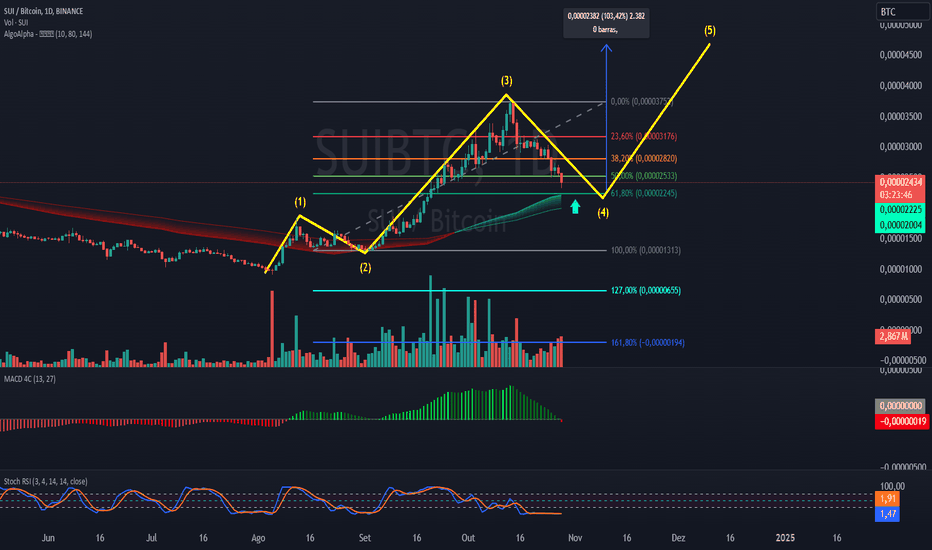
Task: Click the 0,00004000 price axis label
Action: pyautogui.click(x=900, y=86)
